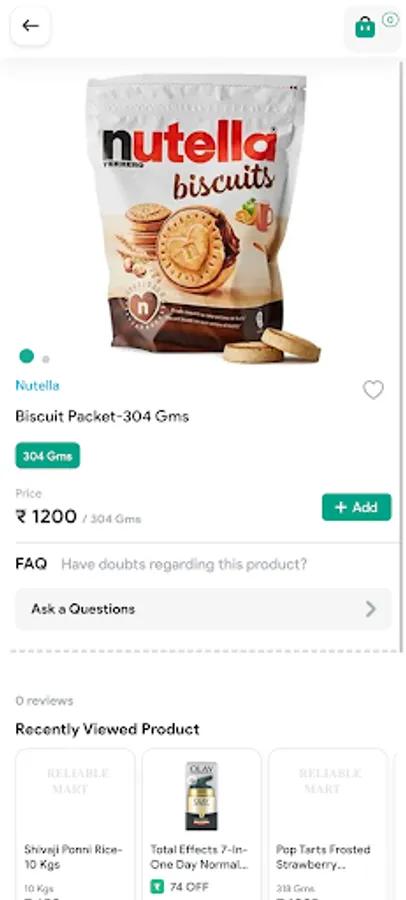Click the FAQ heading
The width and height of the screenshot is (406, 900).
pyautogui.click(x=31, y=564)
